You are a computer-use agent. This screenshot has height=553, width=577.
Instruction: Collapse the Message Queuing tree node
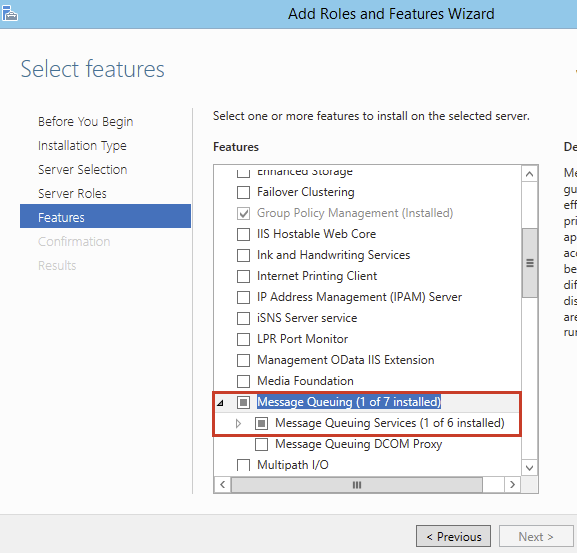coord(220,403)
